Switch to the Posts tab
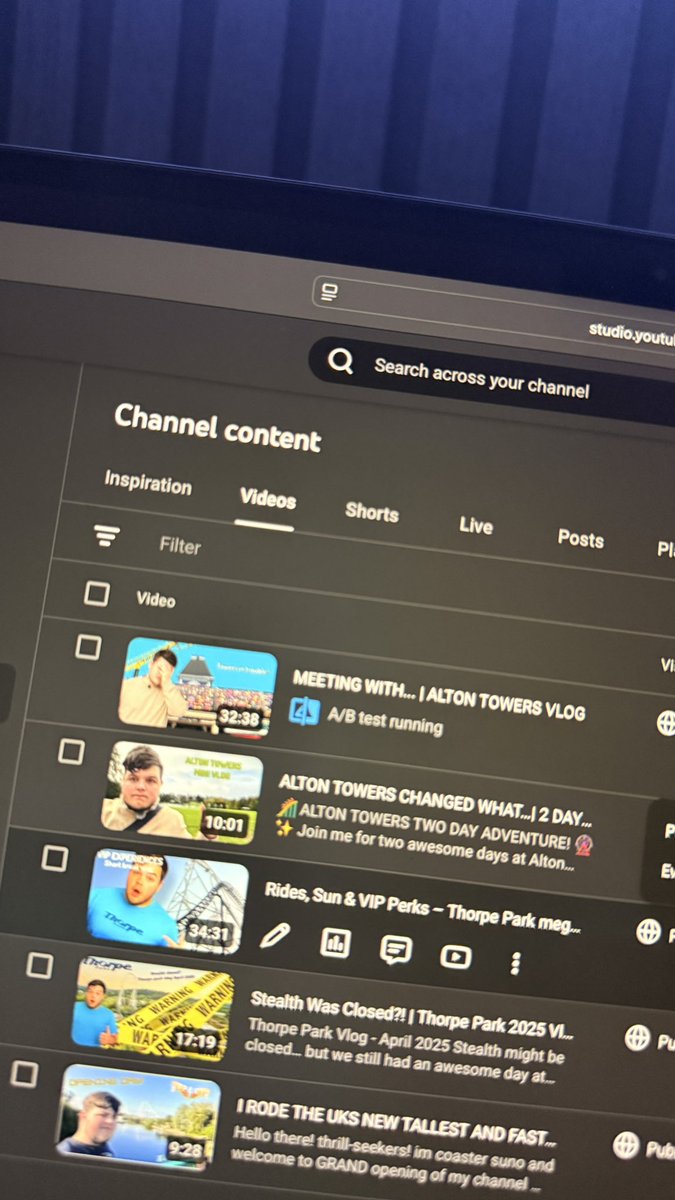This screenshot has width=675, height=1200. click(x=581, y=538)
